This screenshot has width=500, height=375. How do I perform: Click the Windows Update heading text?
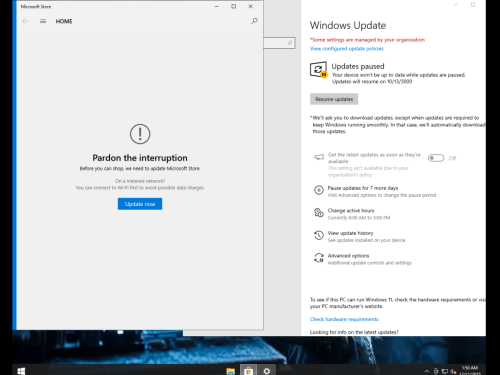[x=348, y=25]
